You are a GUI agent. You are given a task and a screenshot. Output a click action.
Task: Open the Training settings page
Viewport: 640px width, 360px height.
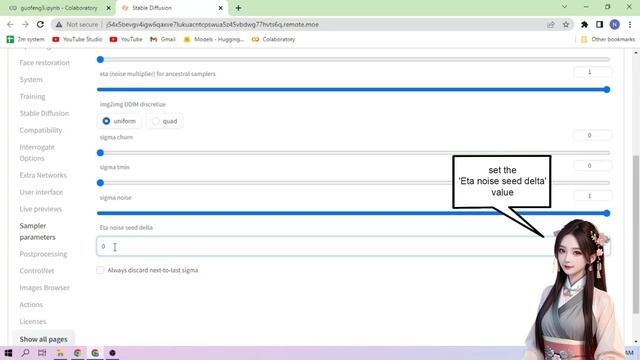tap(32, 96)
